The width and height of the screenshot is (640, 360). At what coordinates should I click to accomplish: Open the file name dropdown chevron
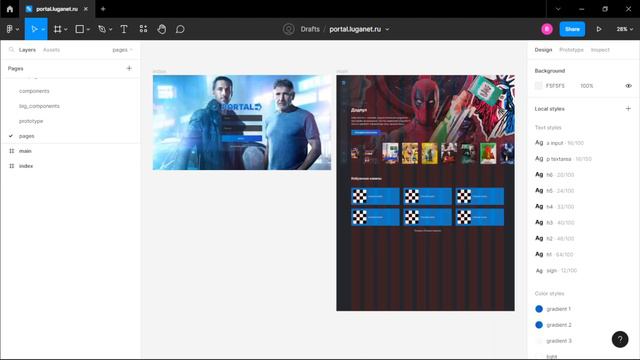click(387, 29)
